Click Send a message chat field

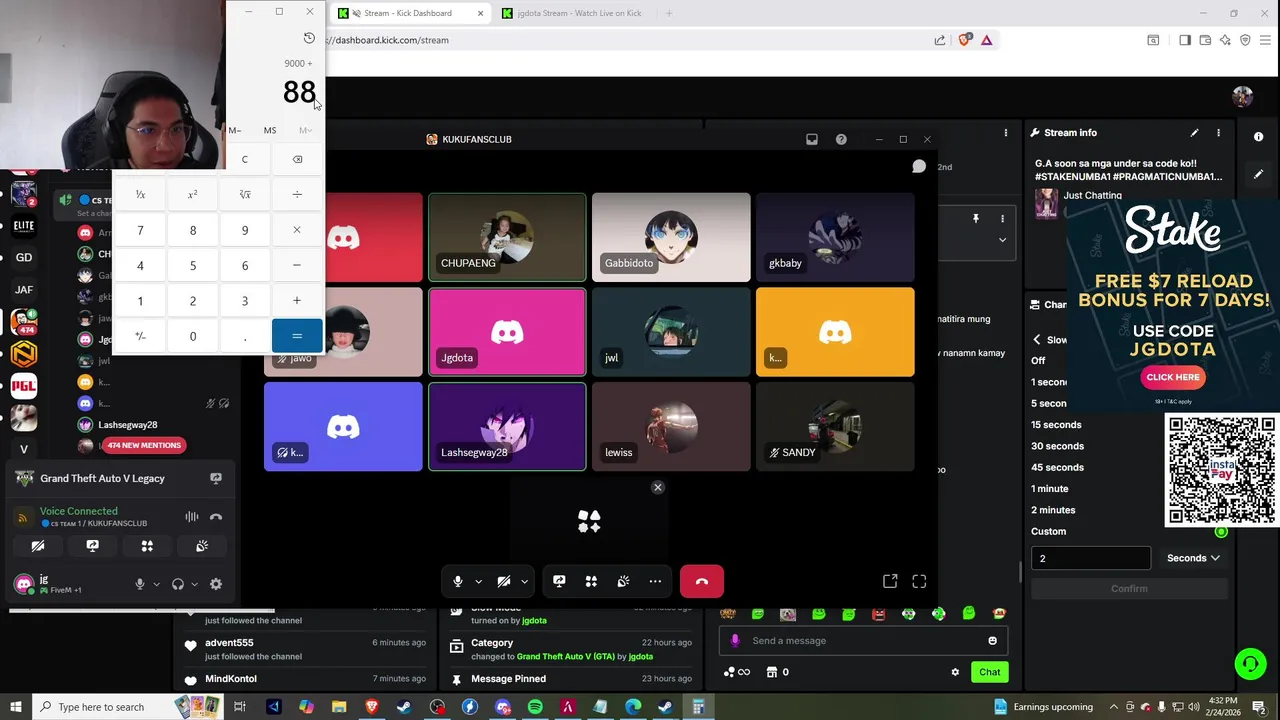pyautogui.click(x=863, y=641)
